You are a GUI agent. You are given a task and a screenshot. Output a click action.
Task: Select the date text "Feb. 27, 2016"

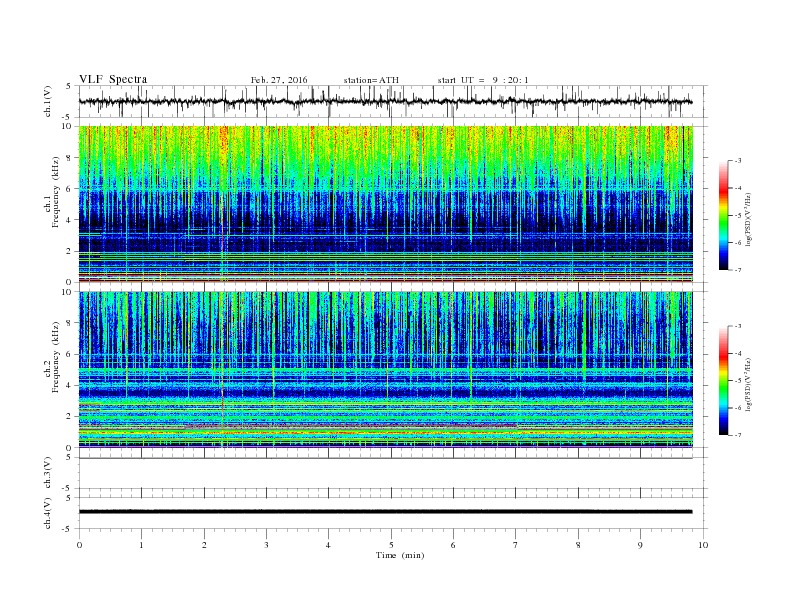point(279,80)
